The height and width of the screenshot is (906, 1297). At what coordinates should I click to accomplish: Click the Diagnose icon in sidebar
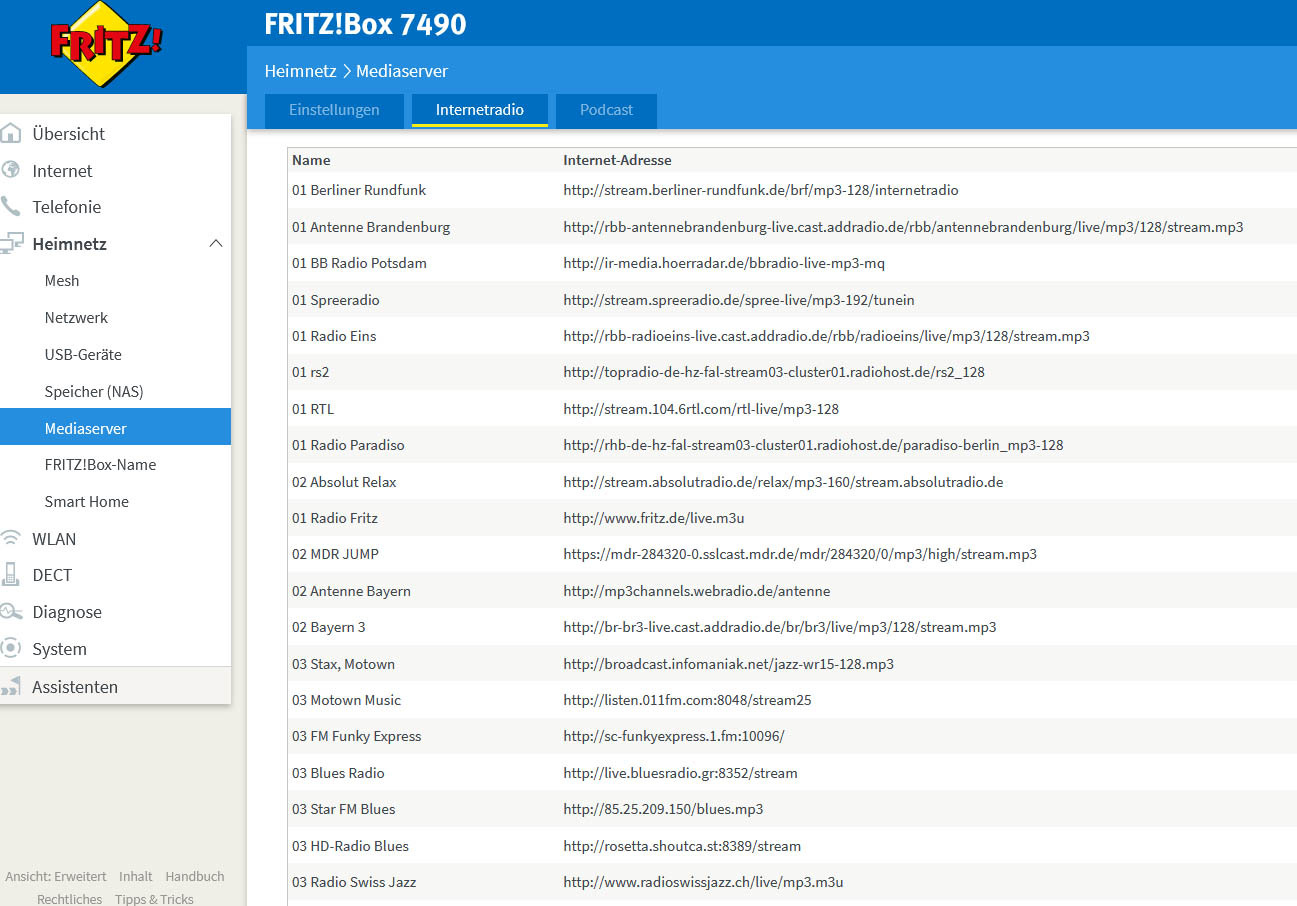(11, 612)
